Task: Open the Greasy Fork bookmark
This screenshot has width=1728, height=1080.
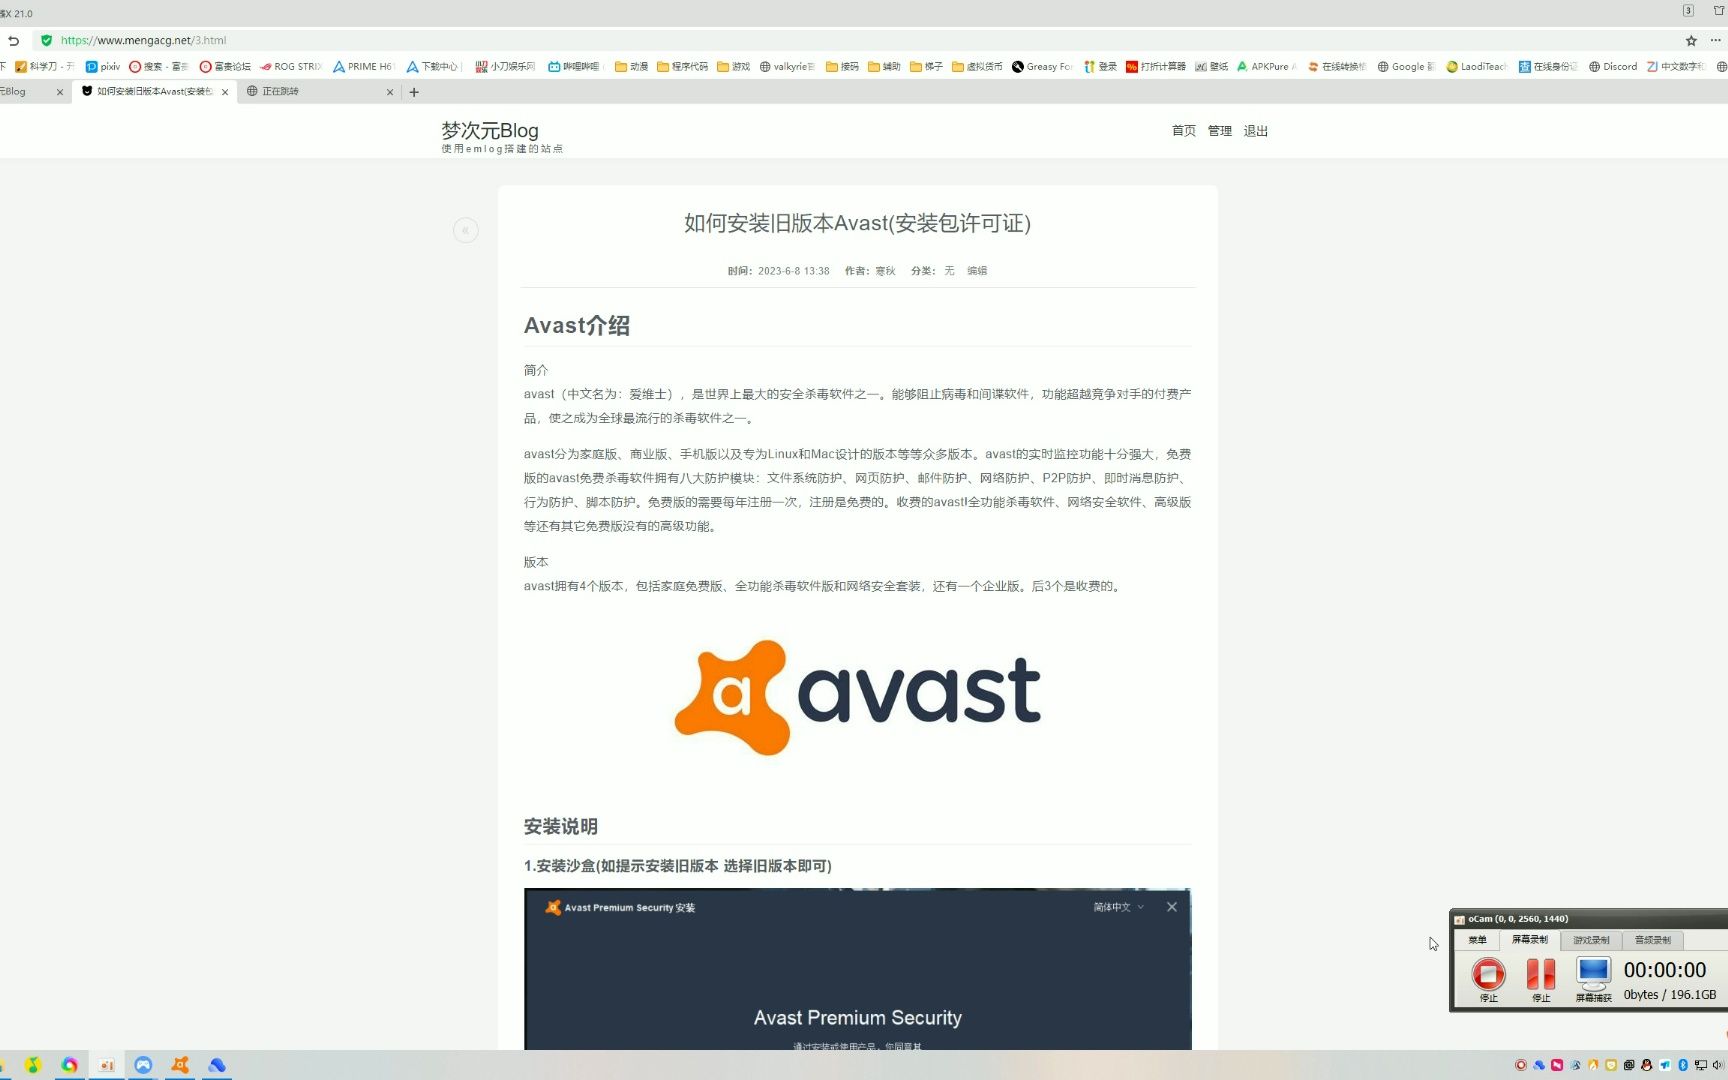Action: point(1042,67)
